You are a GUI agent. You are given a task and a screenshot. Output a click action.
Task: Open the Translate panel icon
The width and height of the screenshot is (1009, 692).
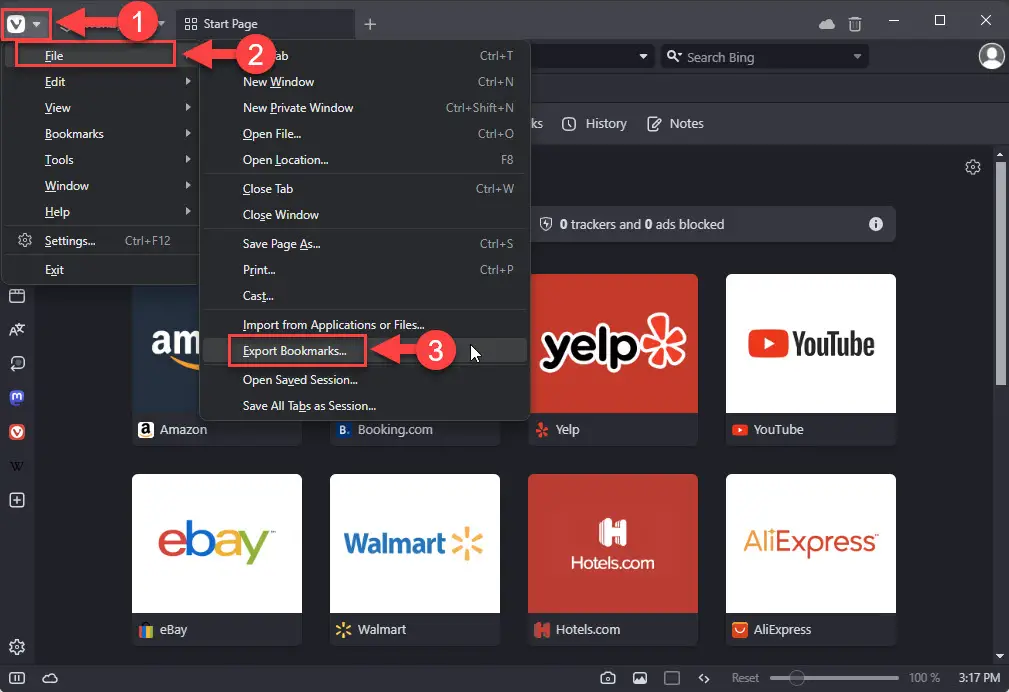point(17,330)
